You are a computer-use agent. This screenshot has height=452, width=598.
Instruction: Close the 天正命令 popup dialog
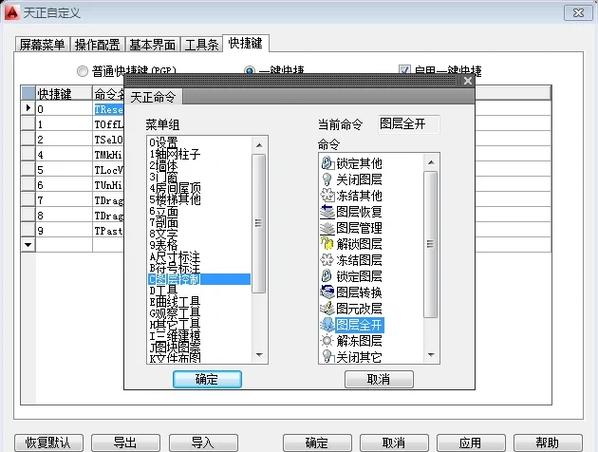tap(468, 81)
